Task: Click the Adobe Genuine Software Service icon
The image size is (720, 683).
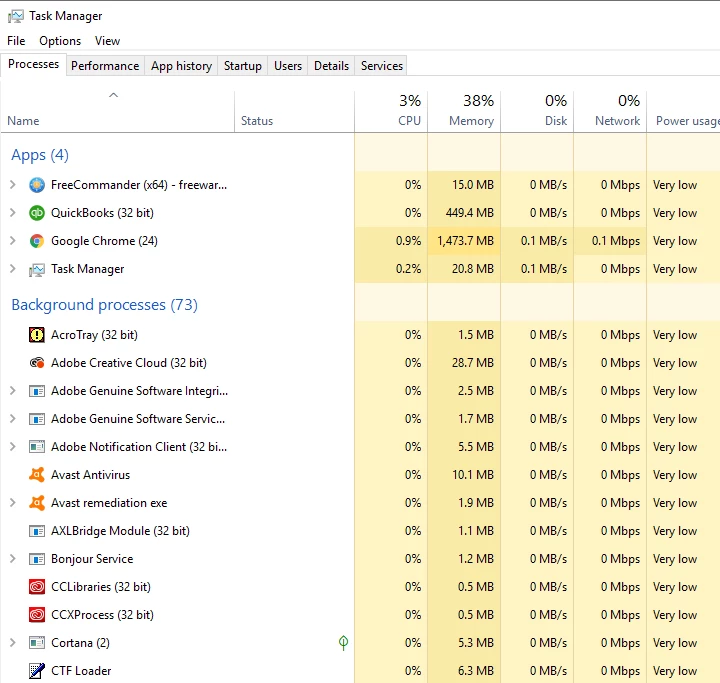Action: (37, 419)
